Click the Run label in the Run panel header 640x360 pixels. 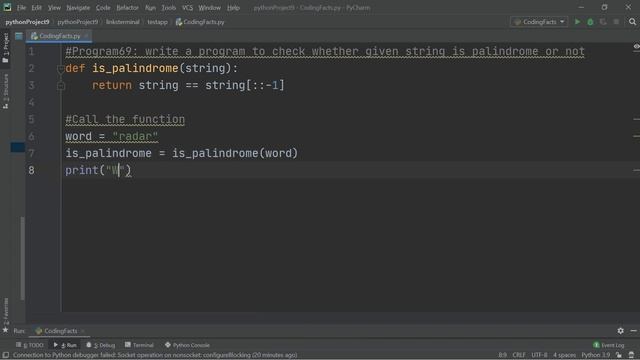(x=19, y=331)
